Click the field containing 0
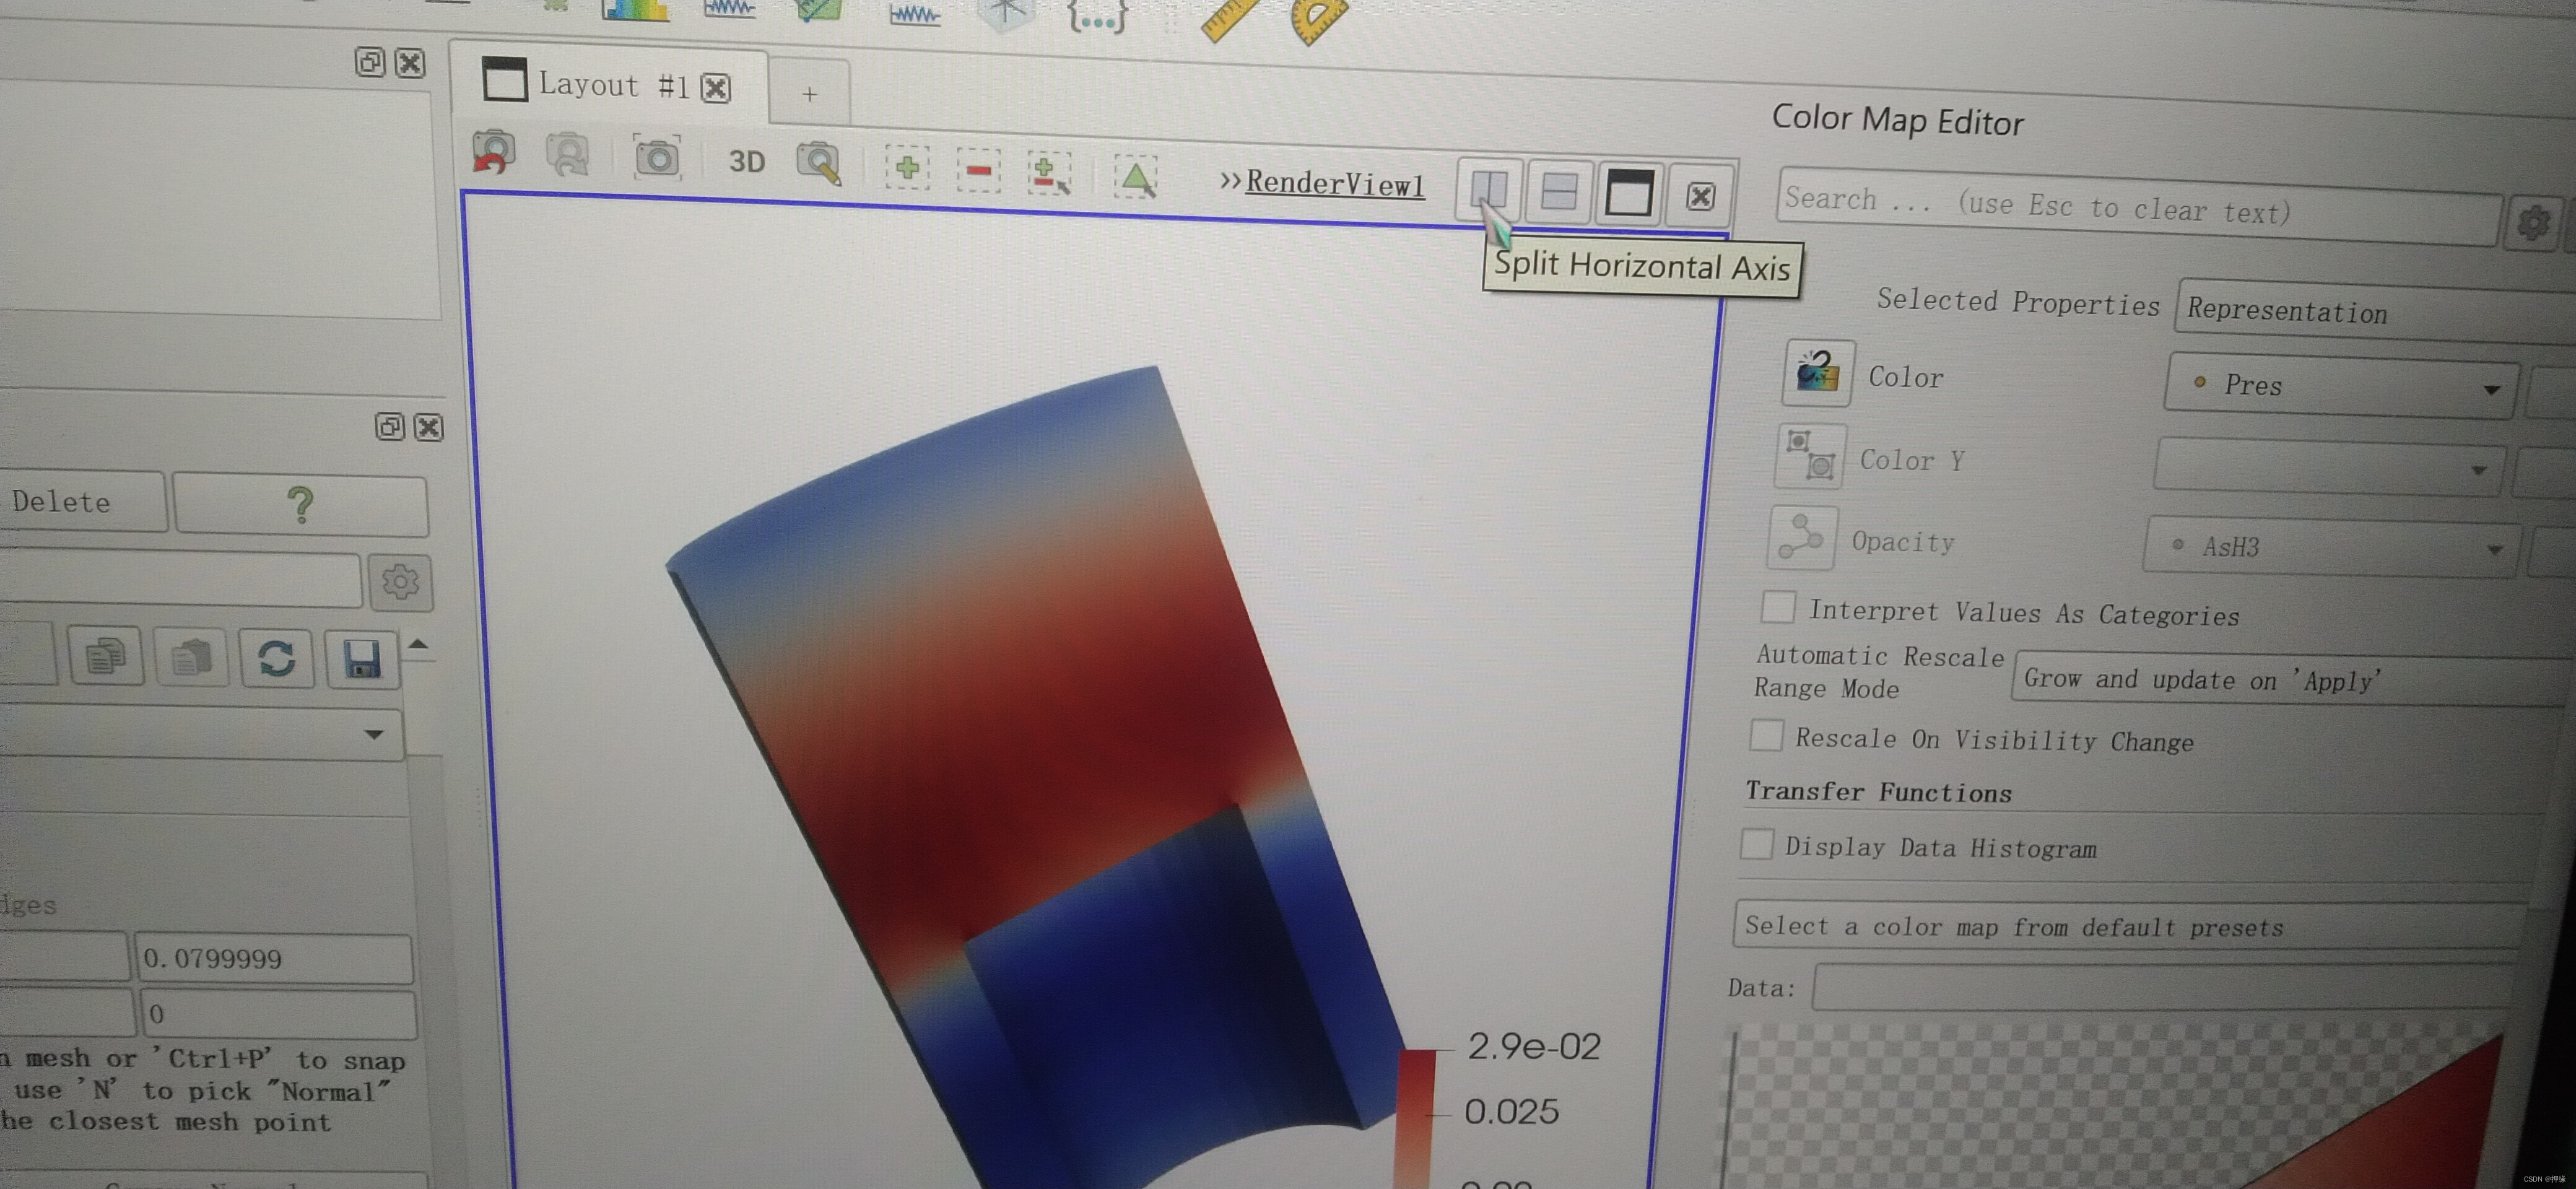2576x1189 pixels. point(277,1014)
